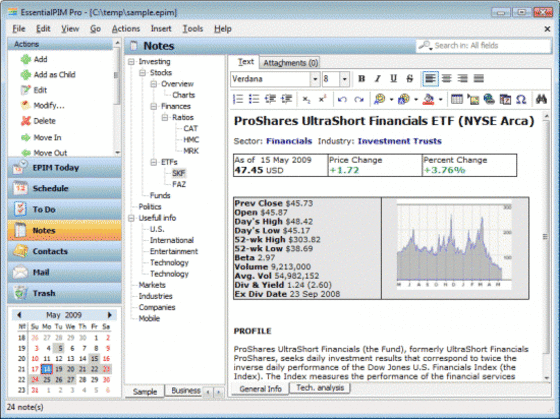560x419 pixels.
Task: Insert date and time stamp
Action: tap(505, 99)
